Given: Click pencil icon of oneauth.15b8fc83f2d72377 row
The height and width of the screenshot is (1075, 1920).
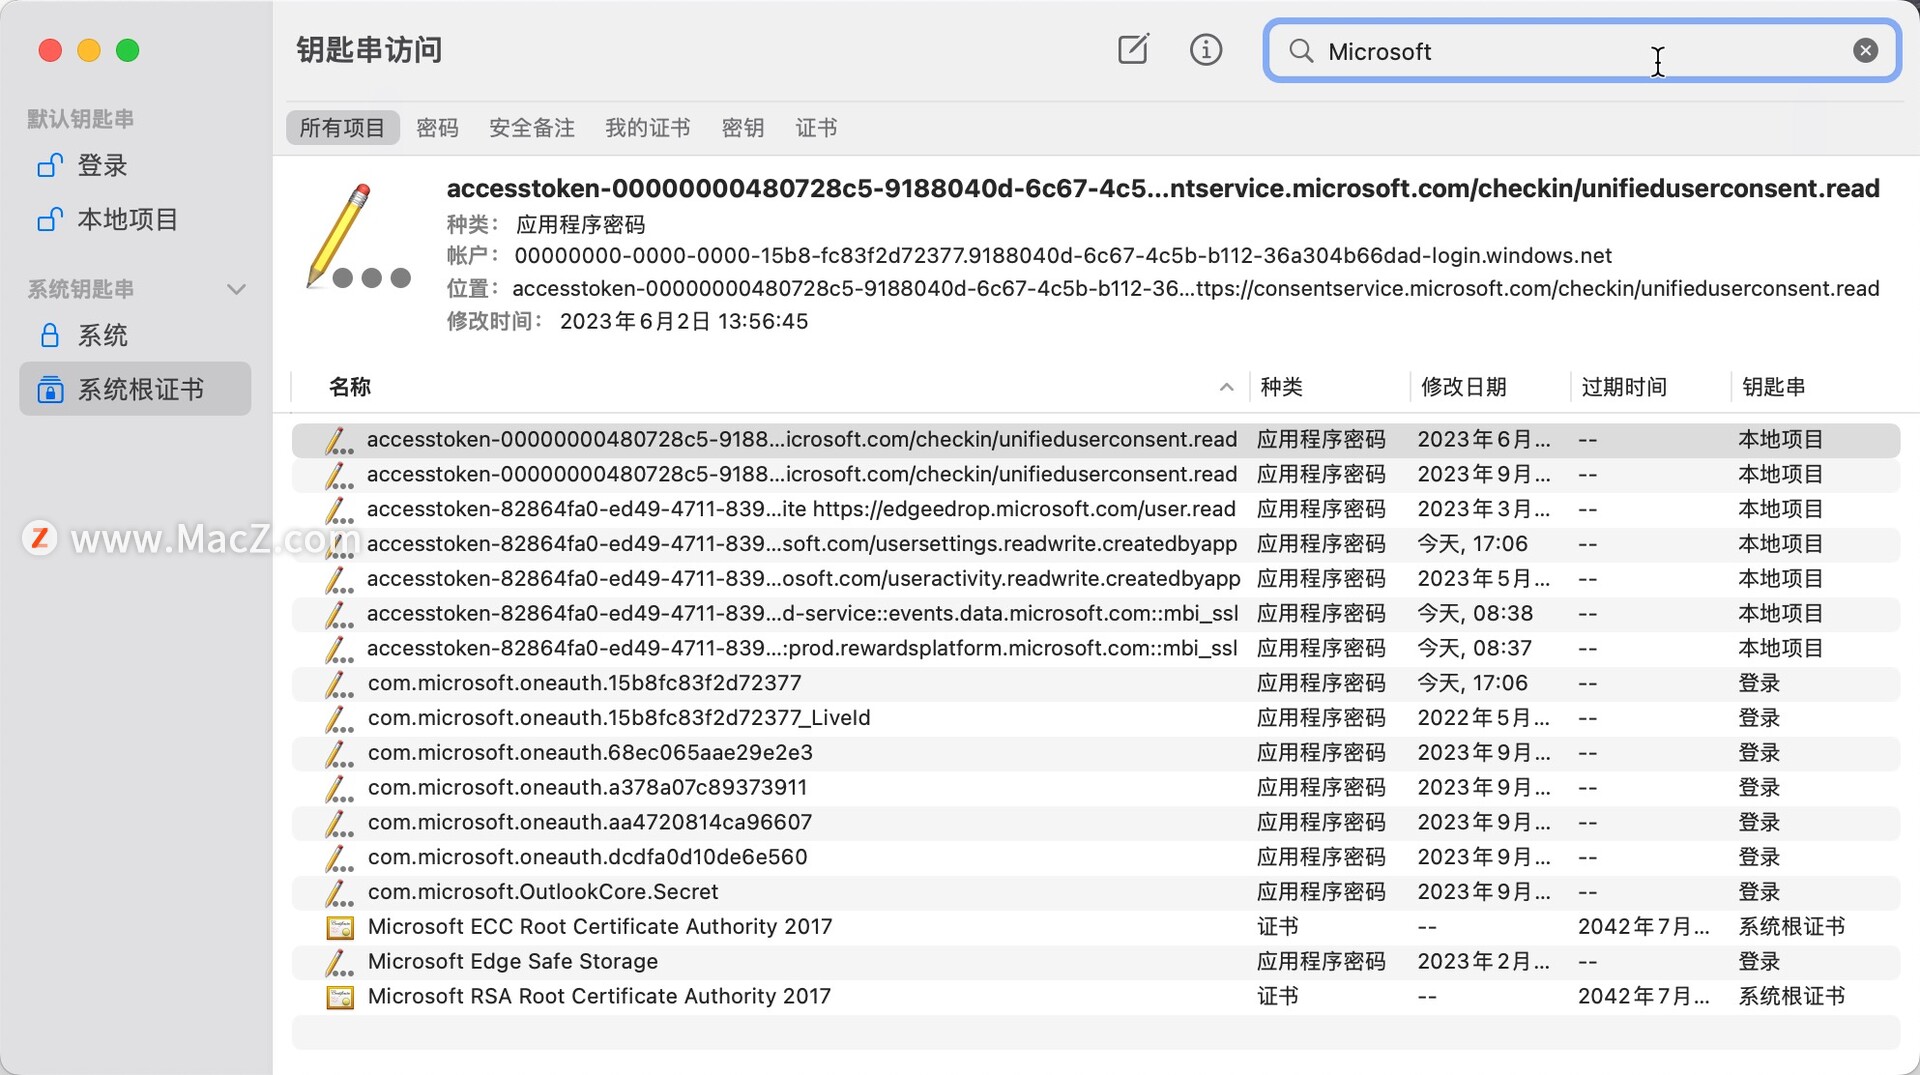Looking at the screenshot, I should click(339, 684).
